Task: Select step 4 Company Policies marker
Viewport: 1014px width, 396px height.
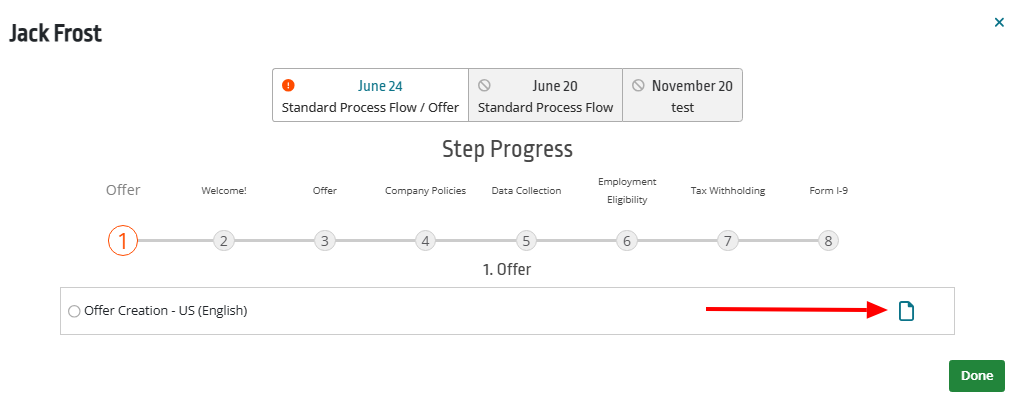Action: [425, 241]
